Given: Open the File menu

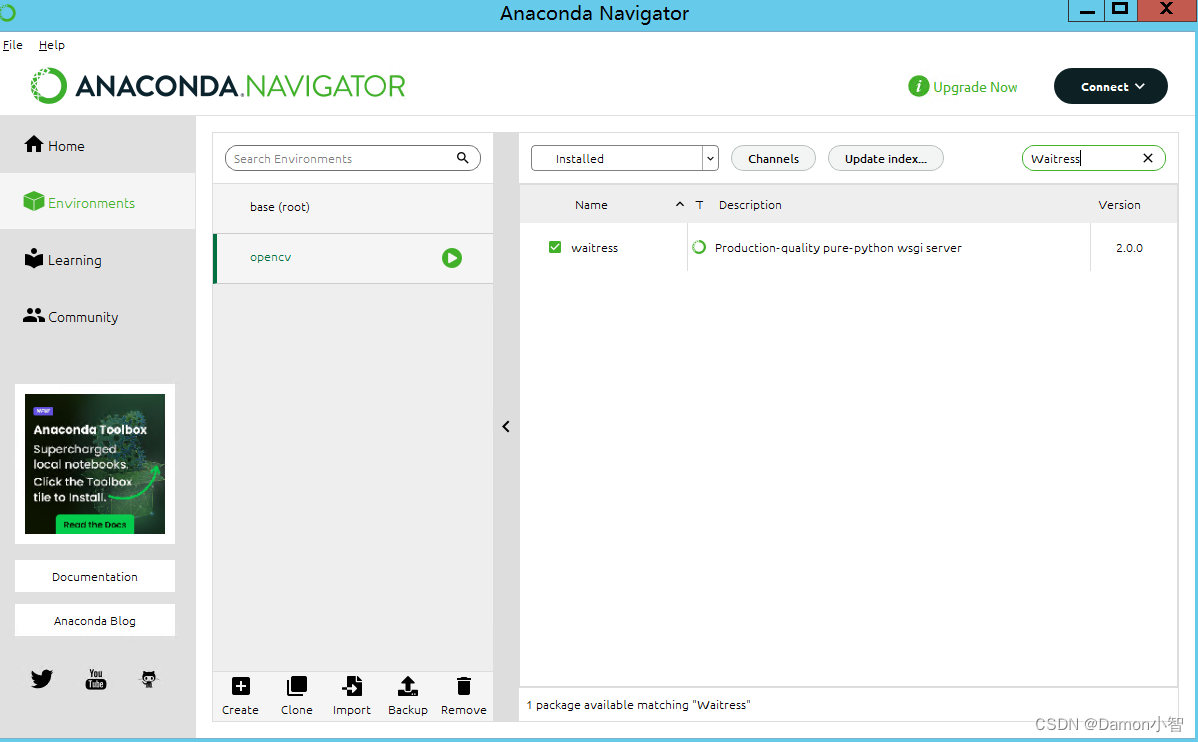Looking at the screenshot, I should tap(12, 45).
